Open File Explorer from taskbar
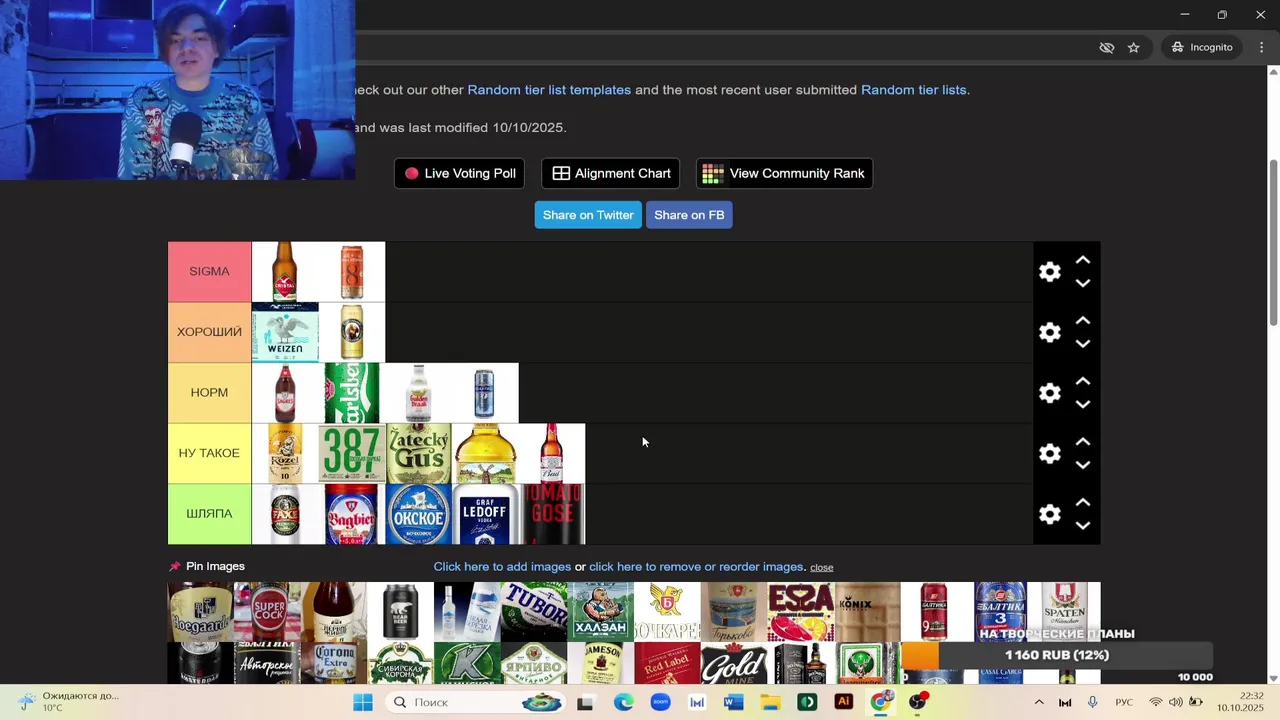This screenshot has width=1280, height=720. (x=770, y=702)
